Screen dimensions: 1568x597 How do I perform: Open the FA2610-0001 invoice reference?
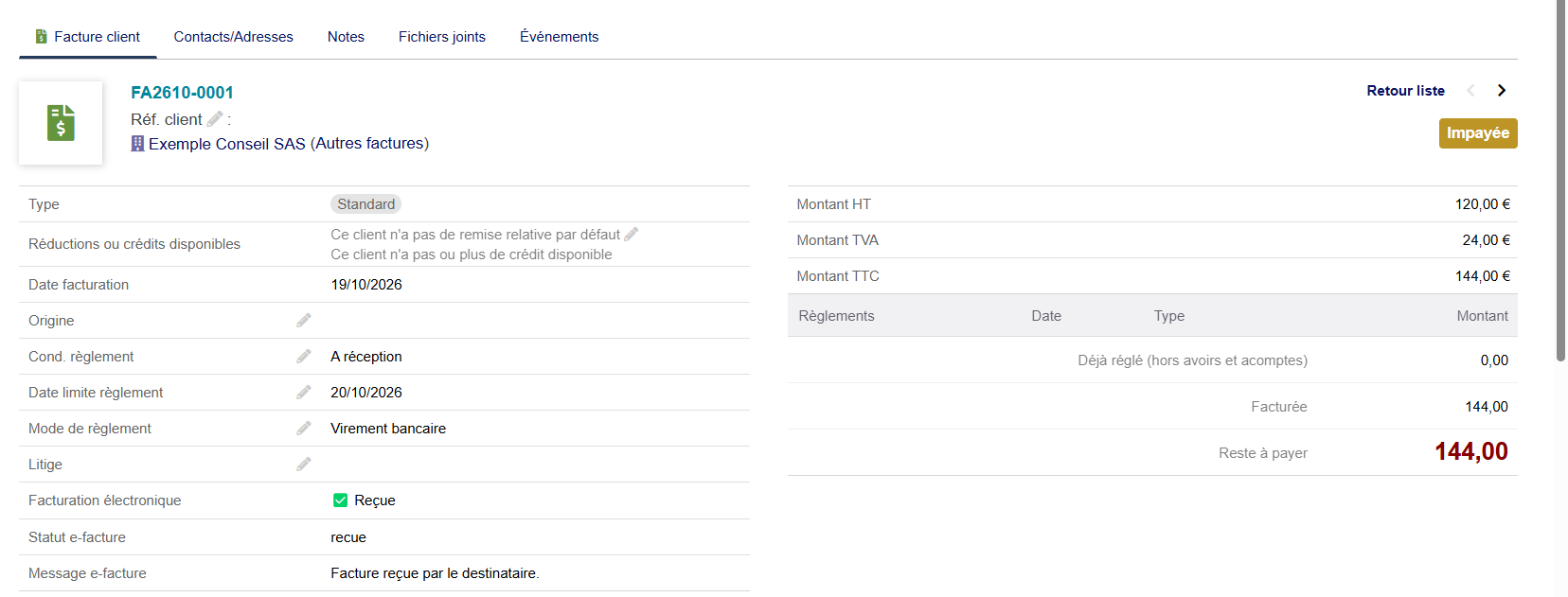click(182, 93)
